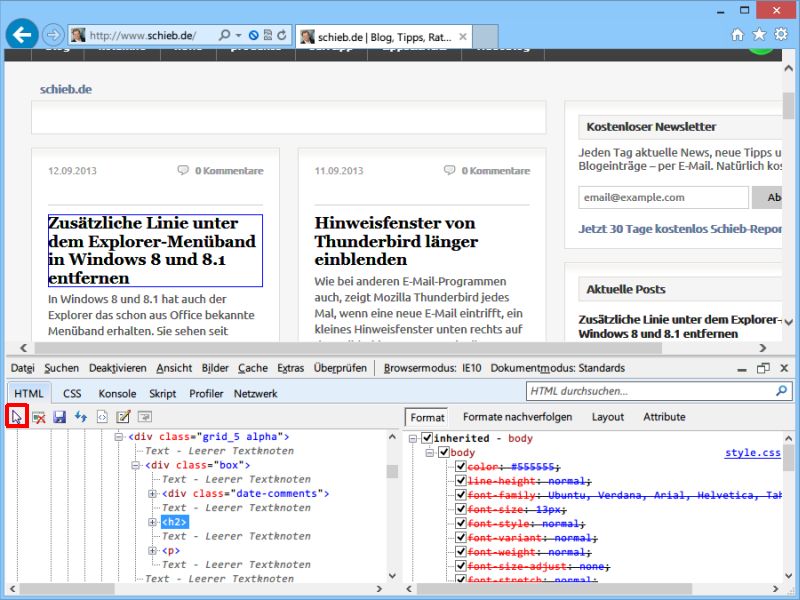This screenshot has width=800, height=600.
Task: Go back with the blue back arrow
Action: point(22,35)
